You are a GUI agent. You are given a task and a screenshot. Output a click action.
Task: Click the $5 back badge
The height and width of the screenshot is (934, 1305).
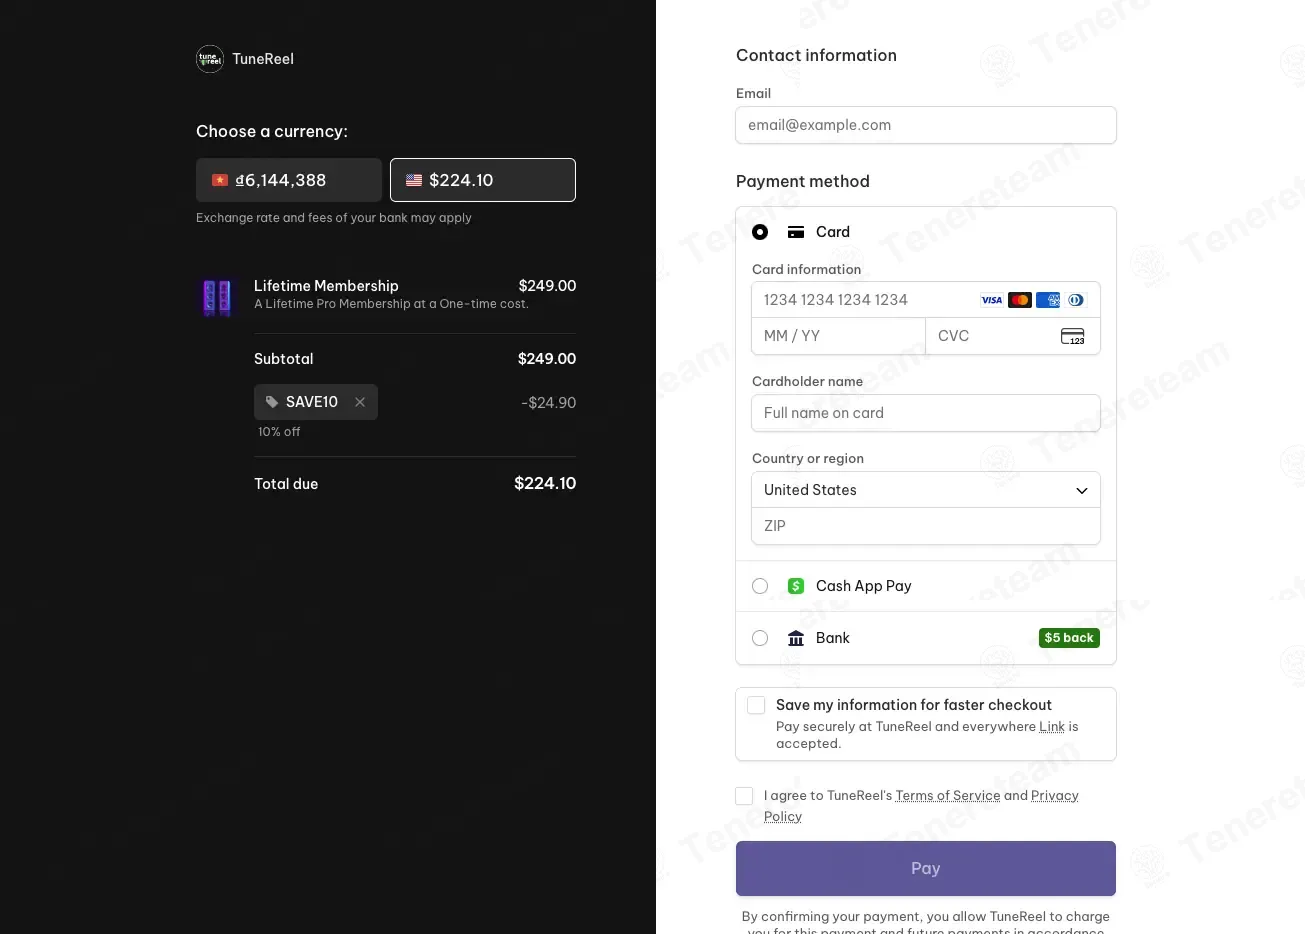click(1069, 638)
